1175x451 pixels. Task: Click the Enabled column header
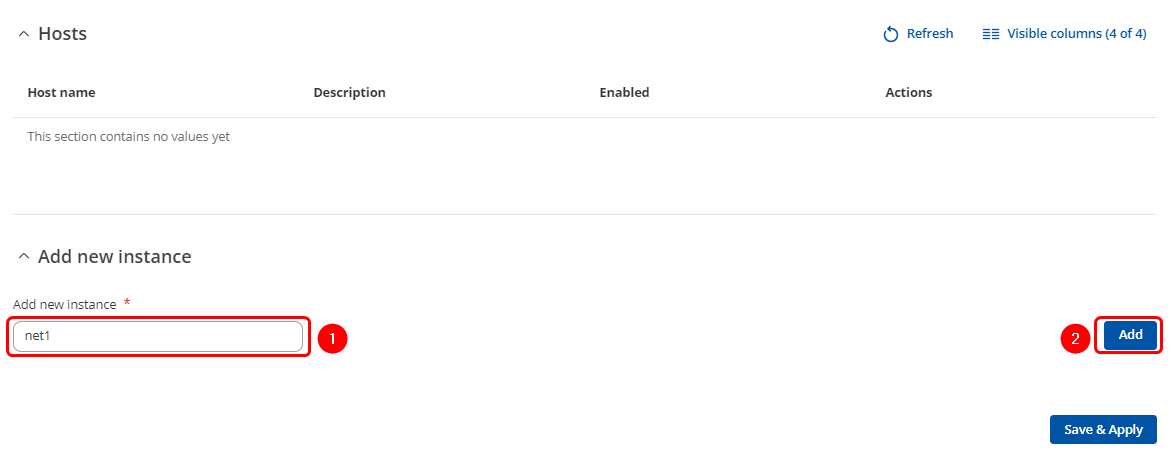tap(624, 92)
